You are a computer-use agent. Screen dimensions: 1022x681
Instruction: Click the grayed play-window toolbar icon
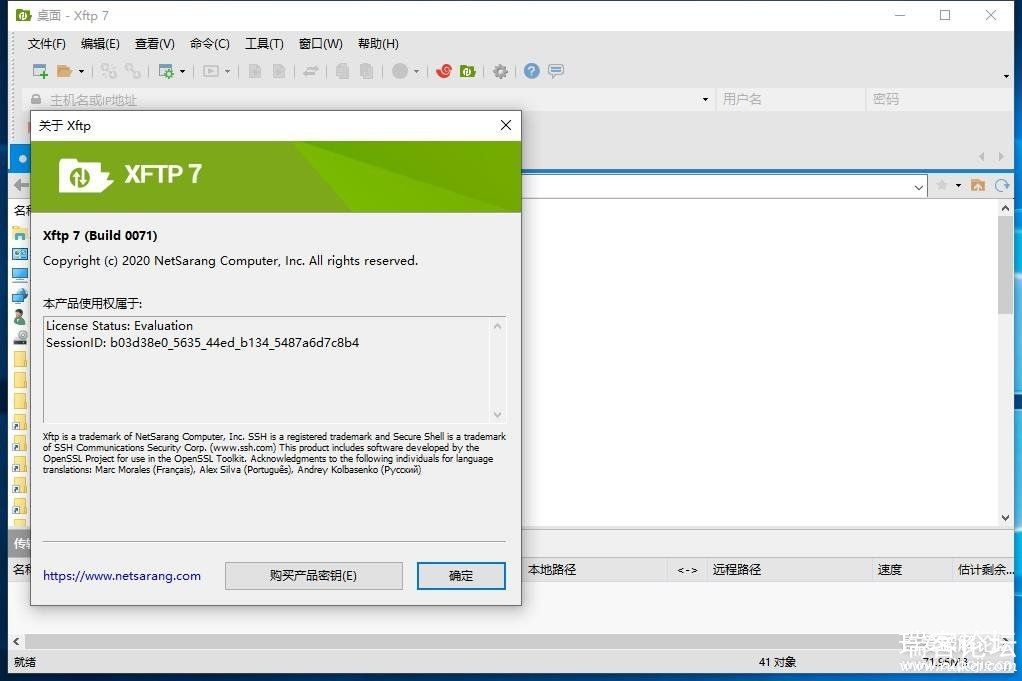pos(211,71)
